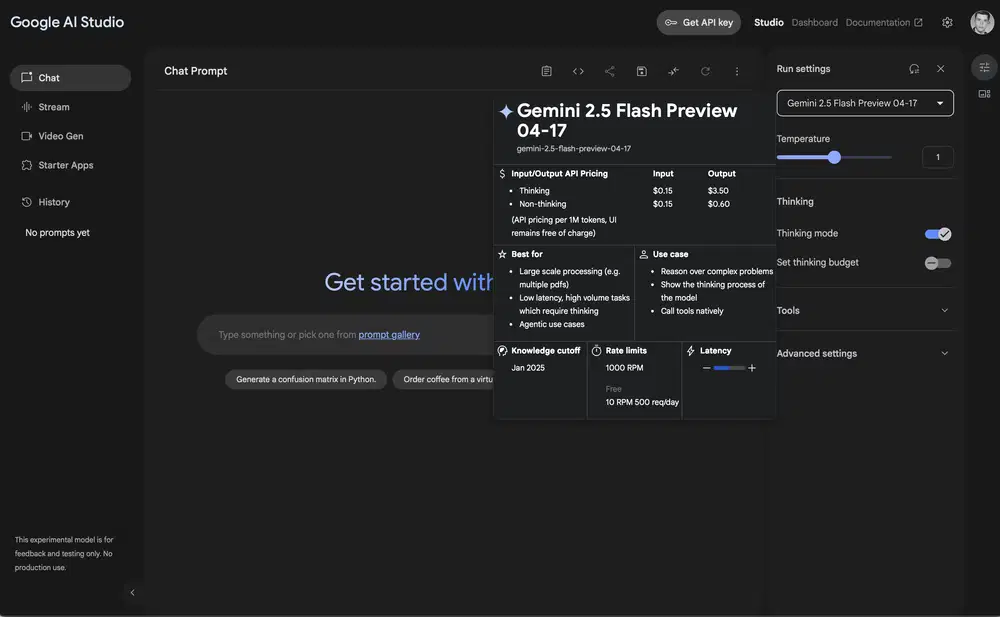Open the Chat section in sidebar

click(70, 78)
